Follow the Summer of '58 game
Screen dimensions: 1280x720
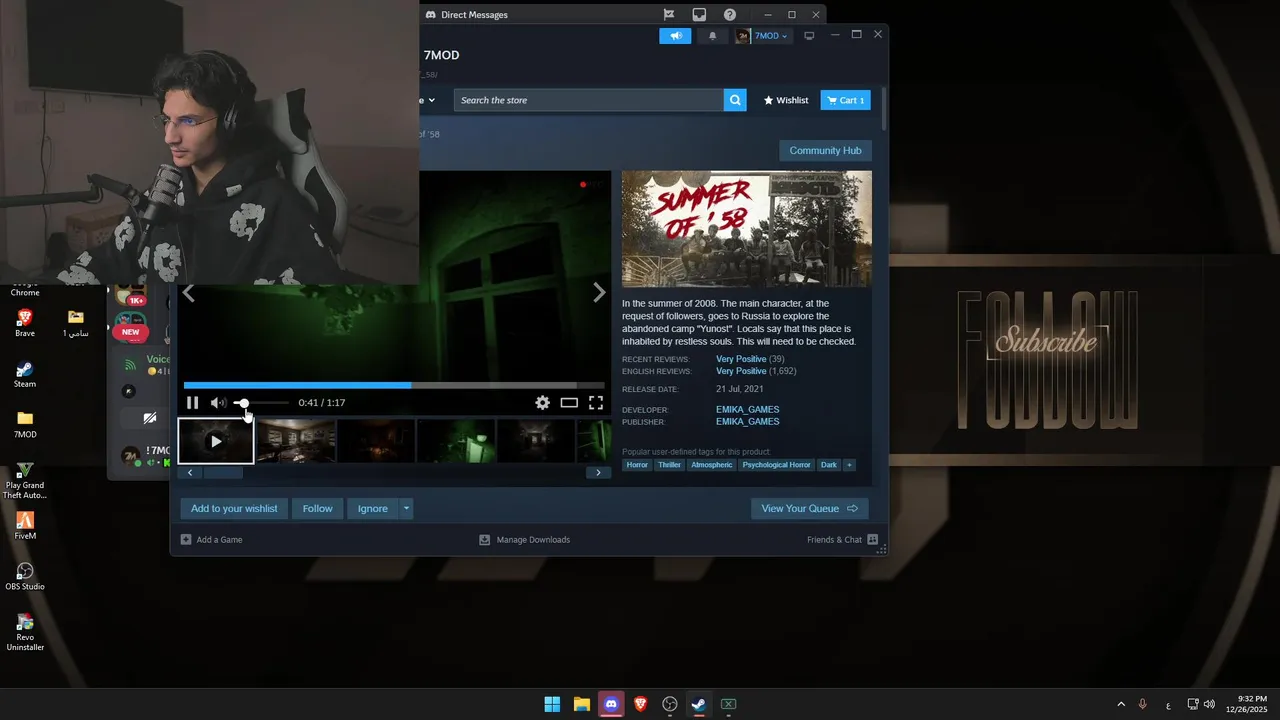(317, 508)
